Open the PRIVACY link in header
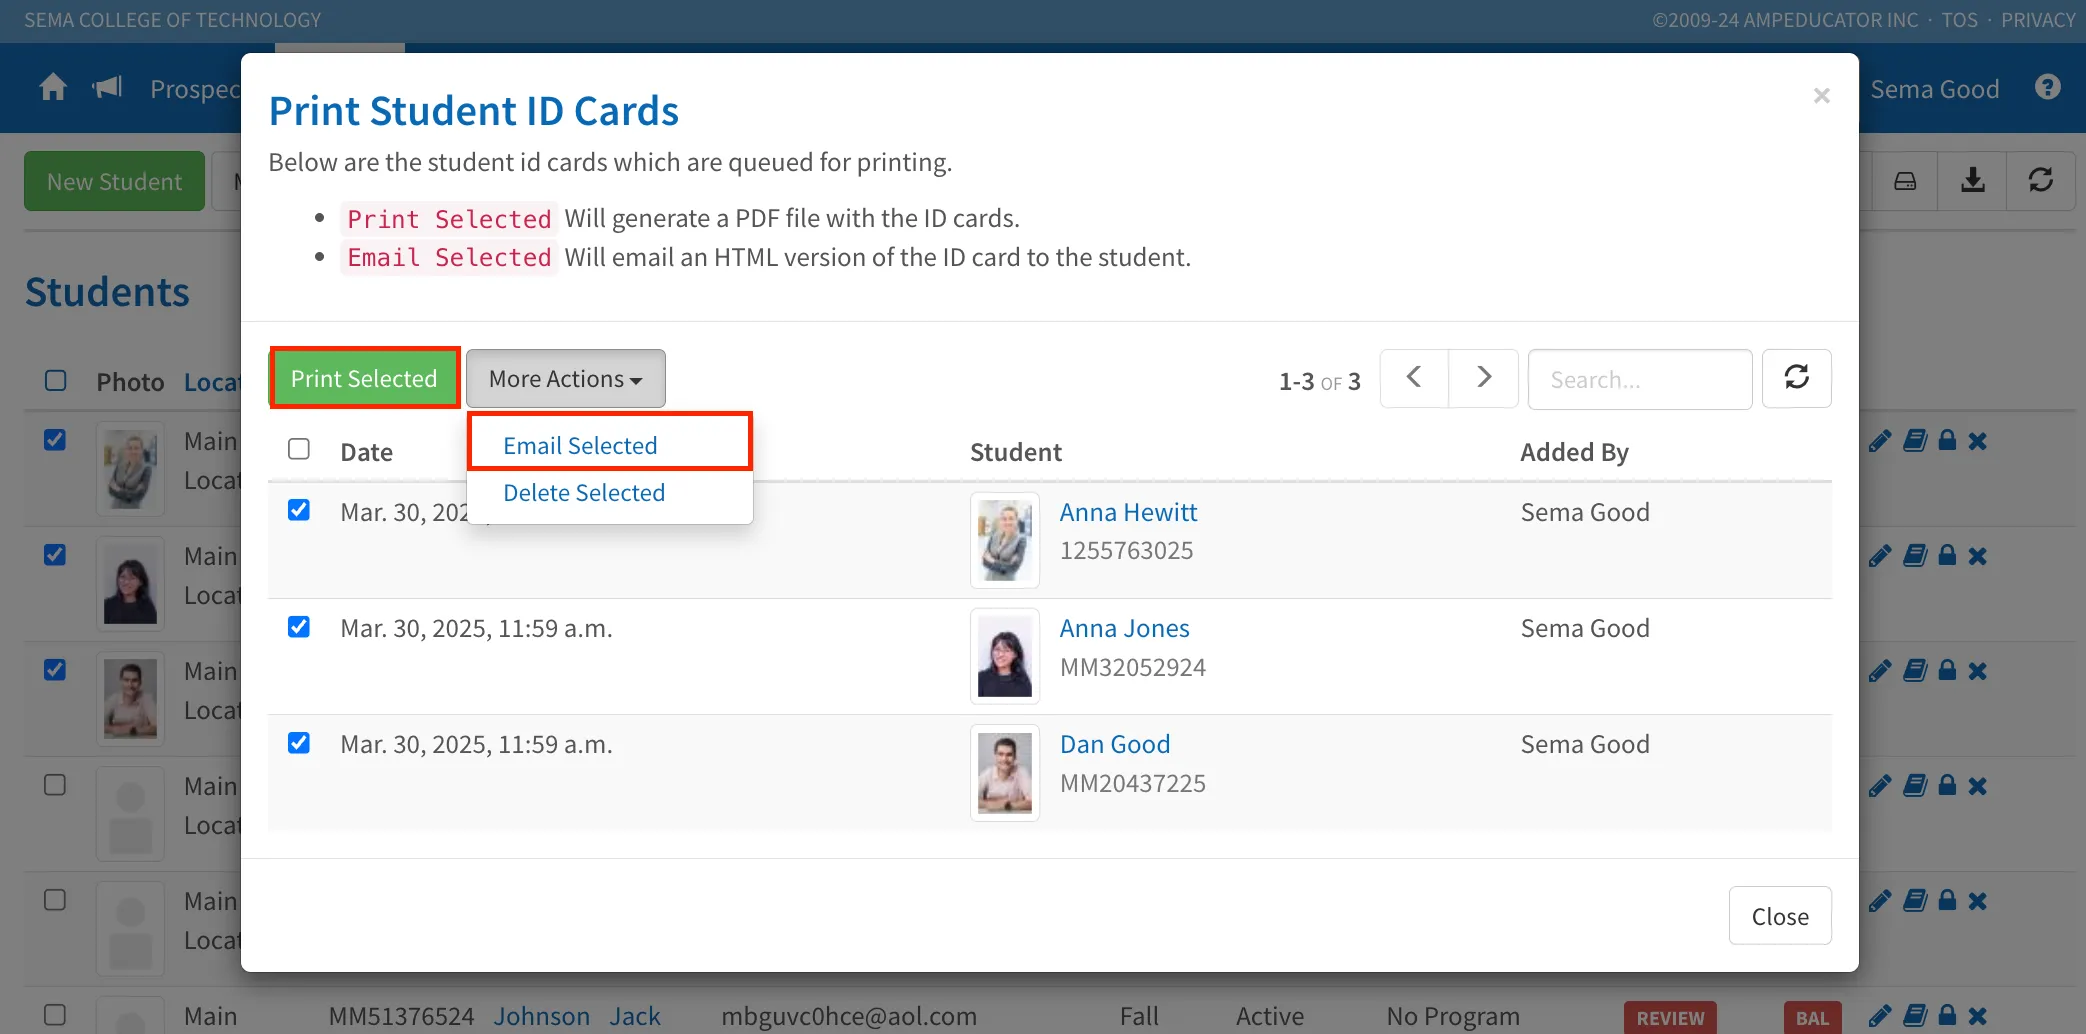 [x=2038, y=20]
